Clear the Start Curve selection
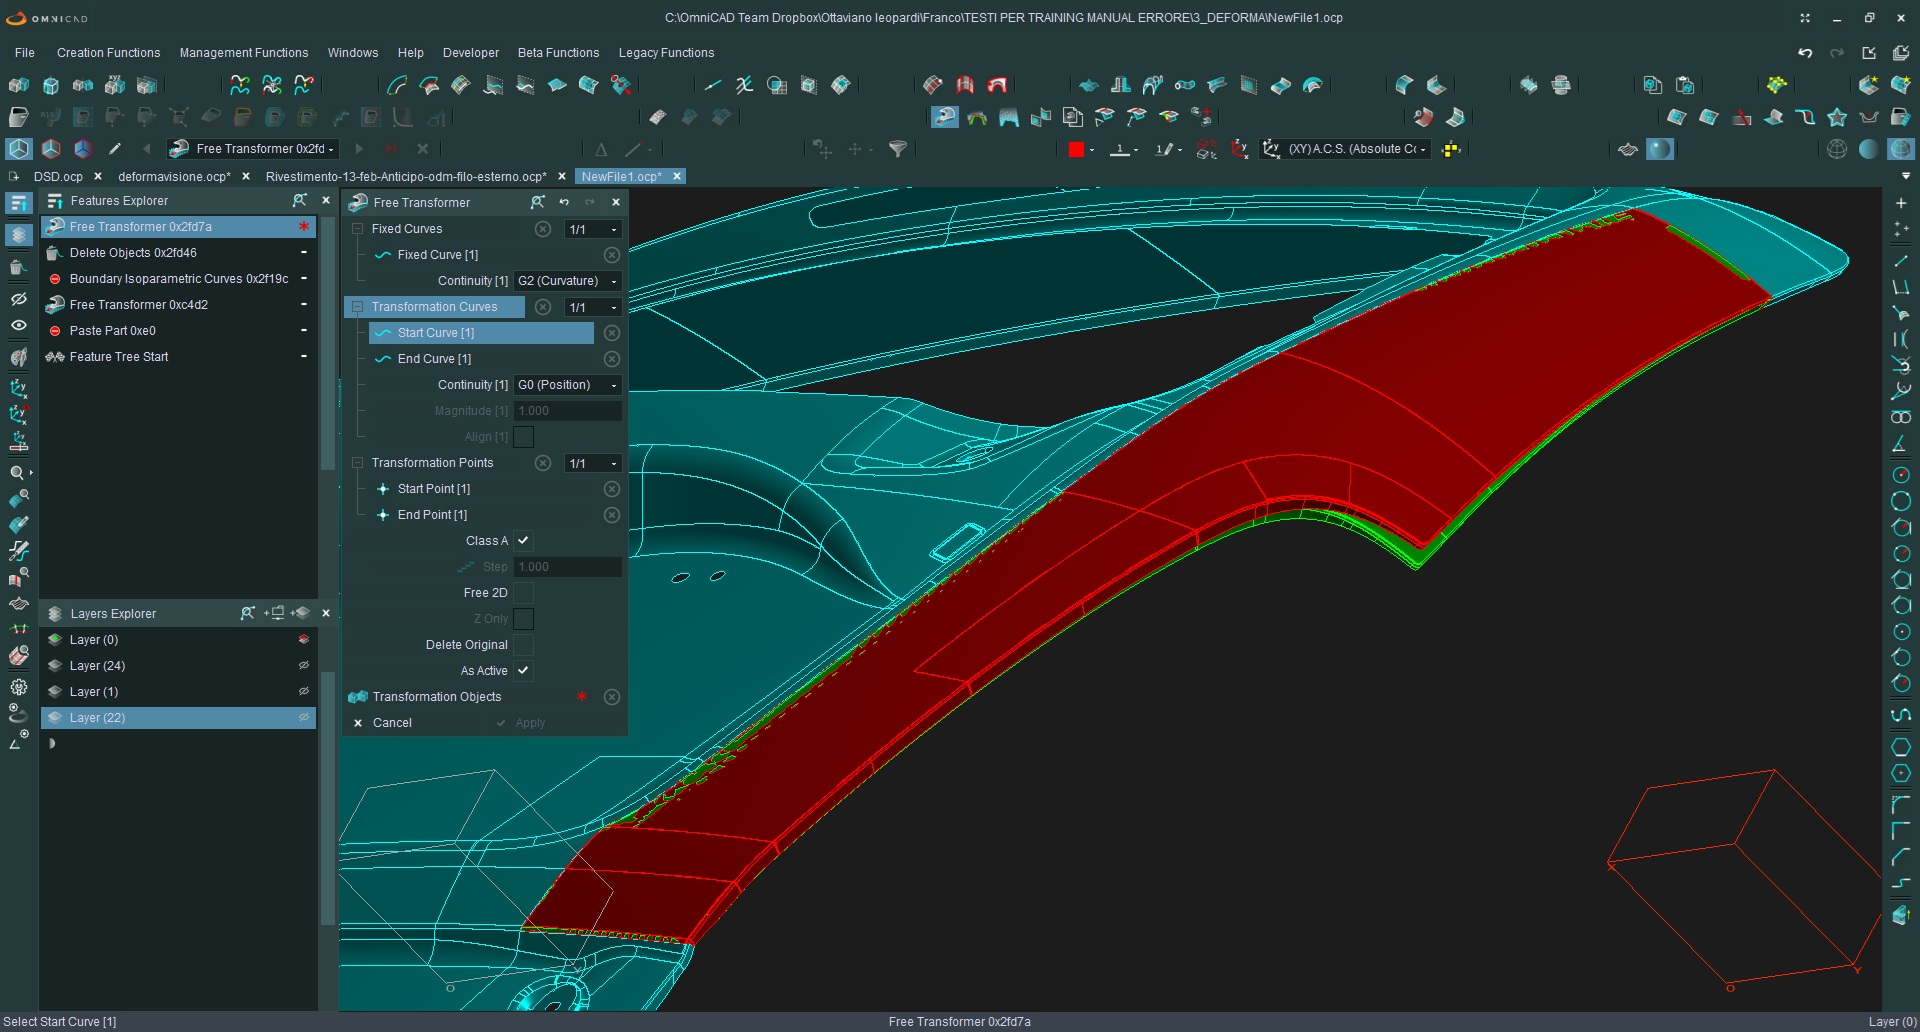Screen dimensions: 1920x1032 [612, 333]
